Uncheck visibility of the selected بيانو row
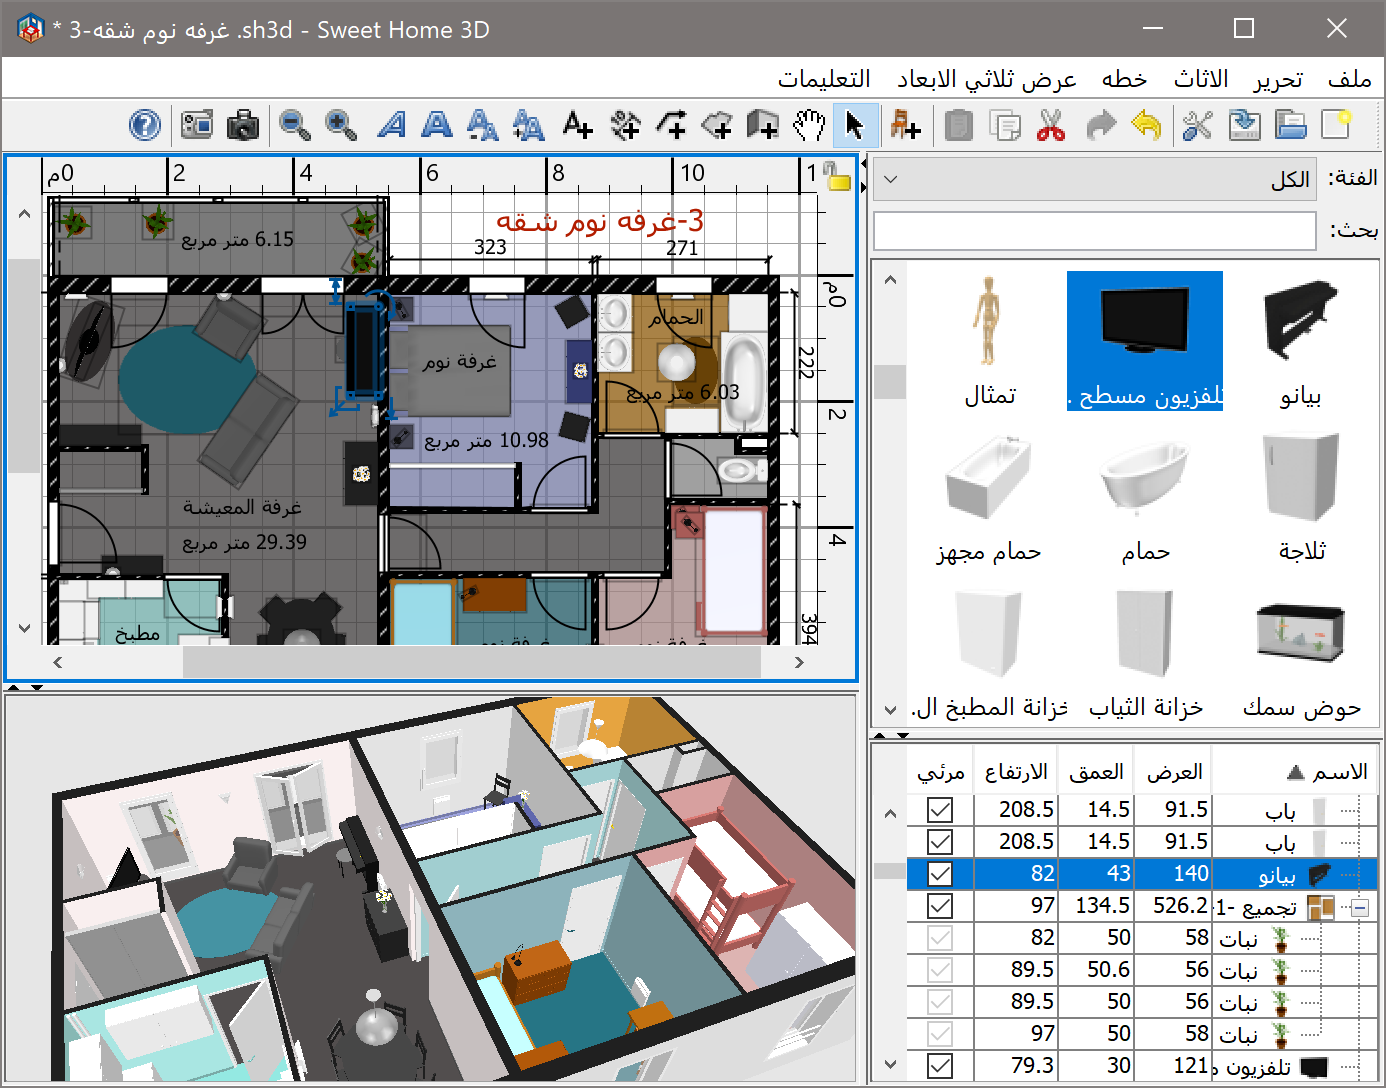Image resolution: width=1386 pixels, height=1088 pixels. 940,874
